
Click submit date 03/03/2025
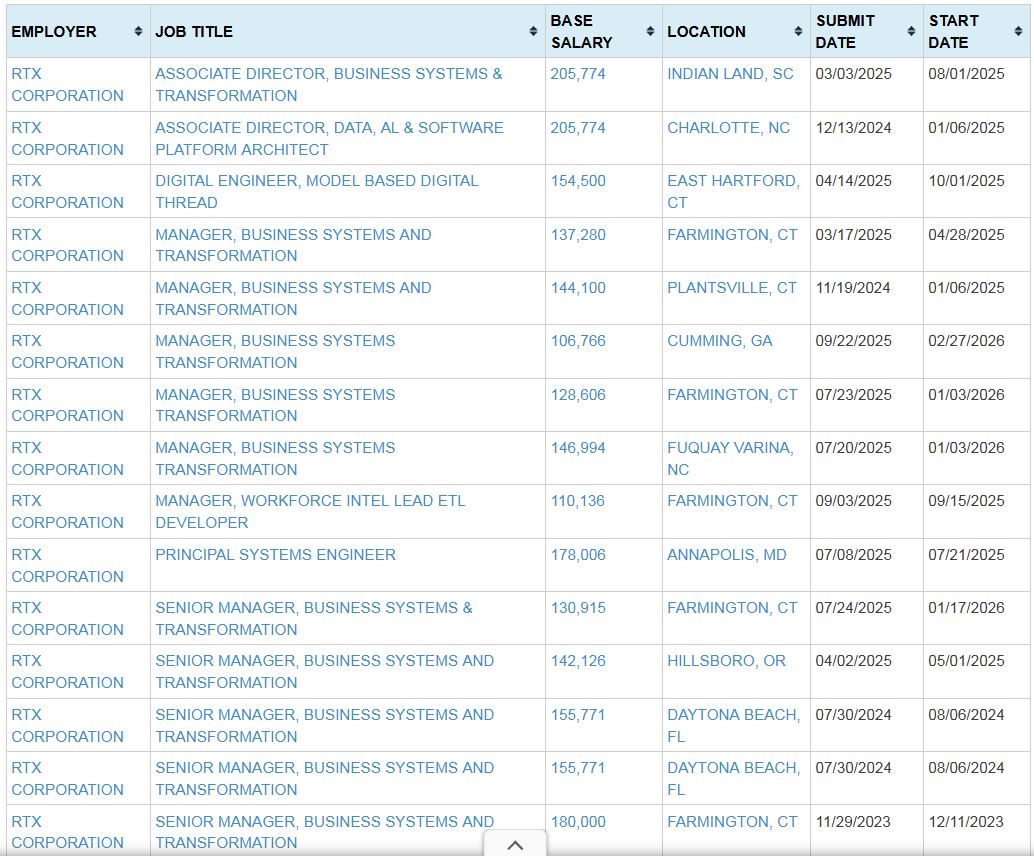click(x=853, y=74)
